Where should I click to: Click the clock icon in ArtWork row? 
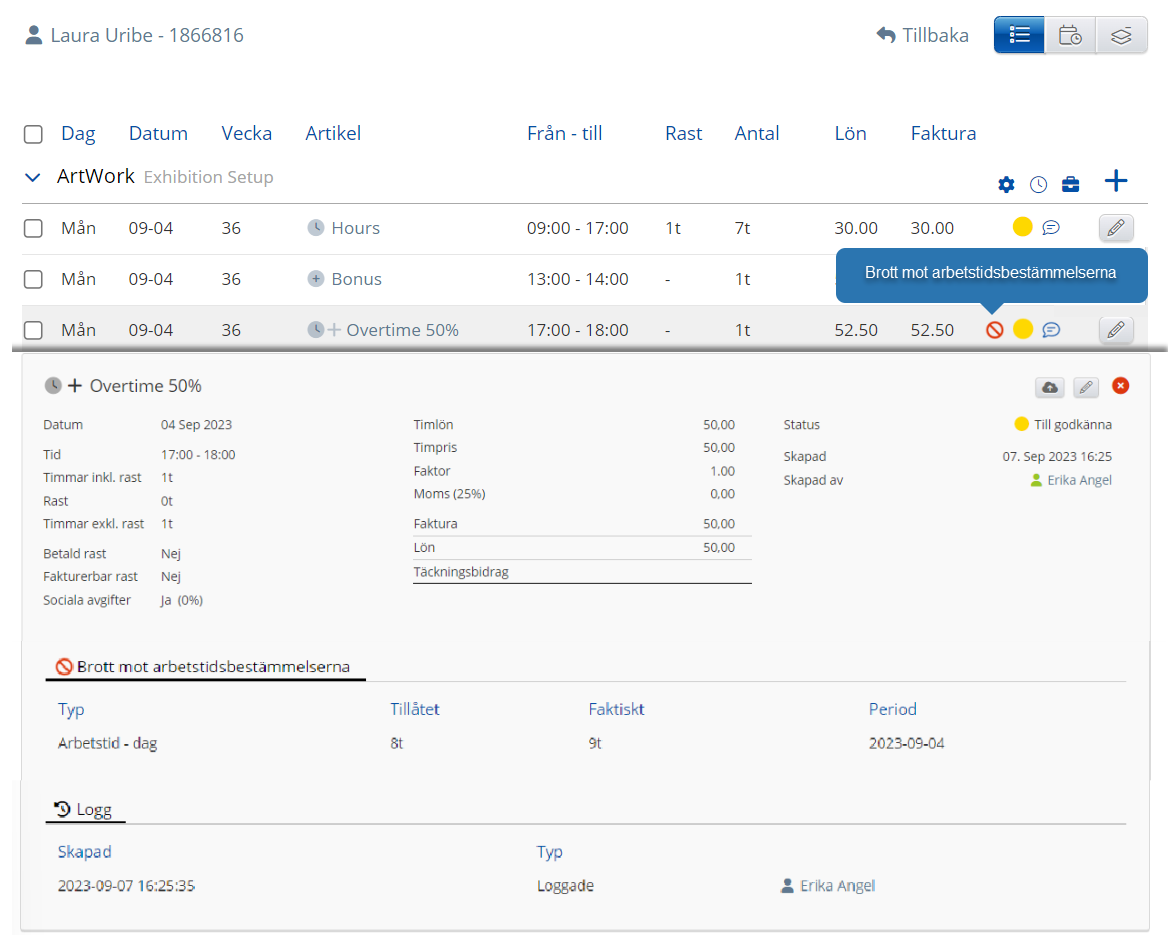point(1038,184)
